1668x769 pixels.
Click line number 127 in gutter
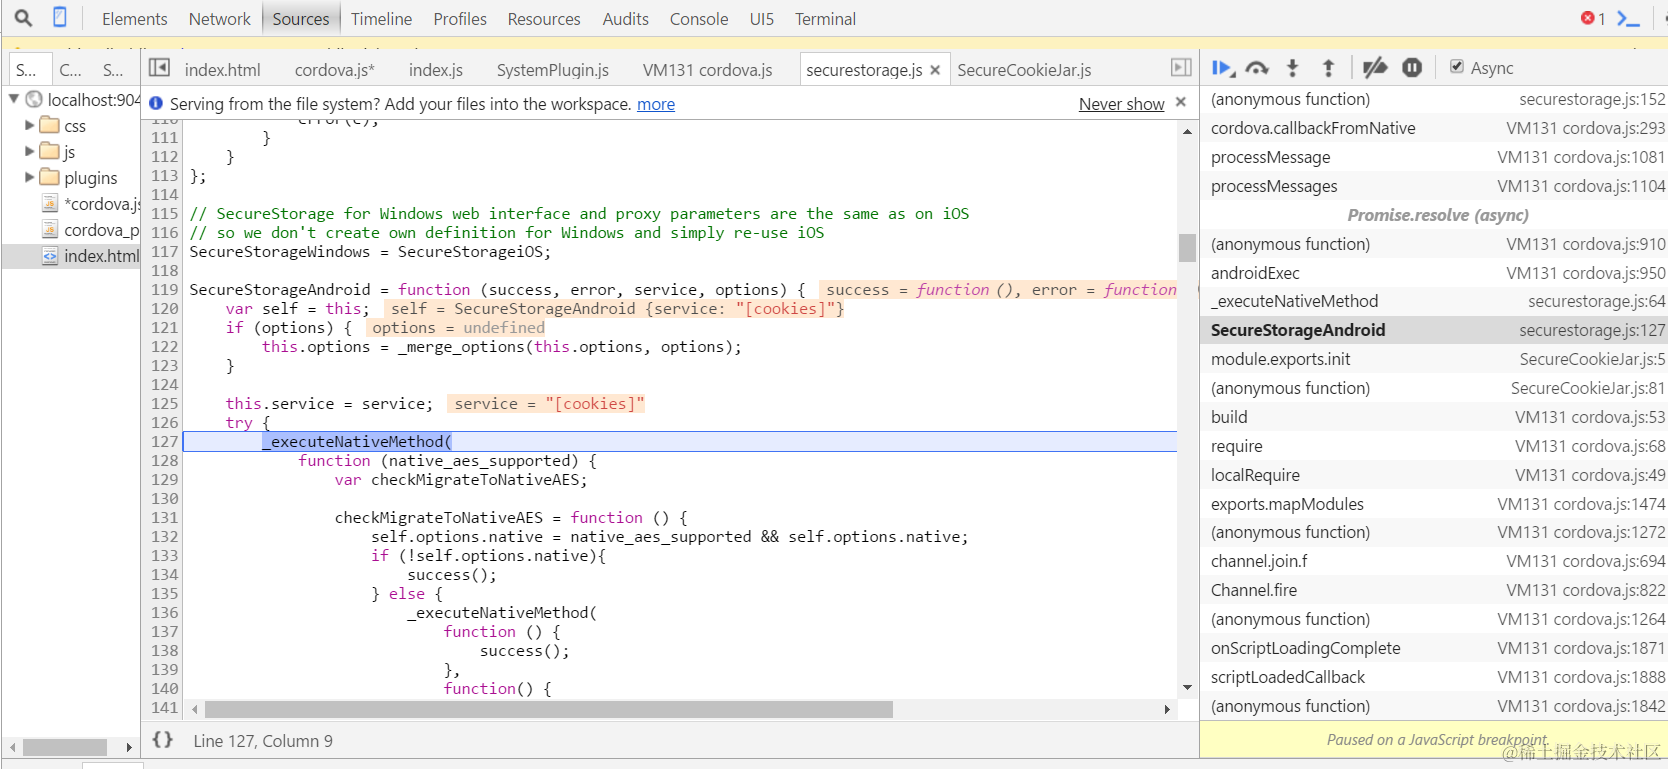pos(164,441)
